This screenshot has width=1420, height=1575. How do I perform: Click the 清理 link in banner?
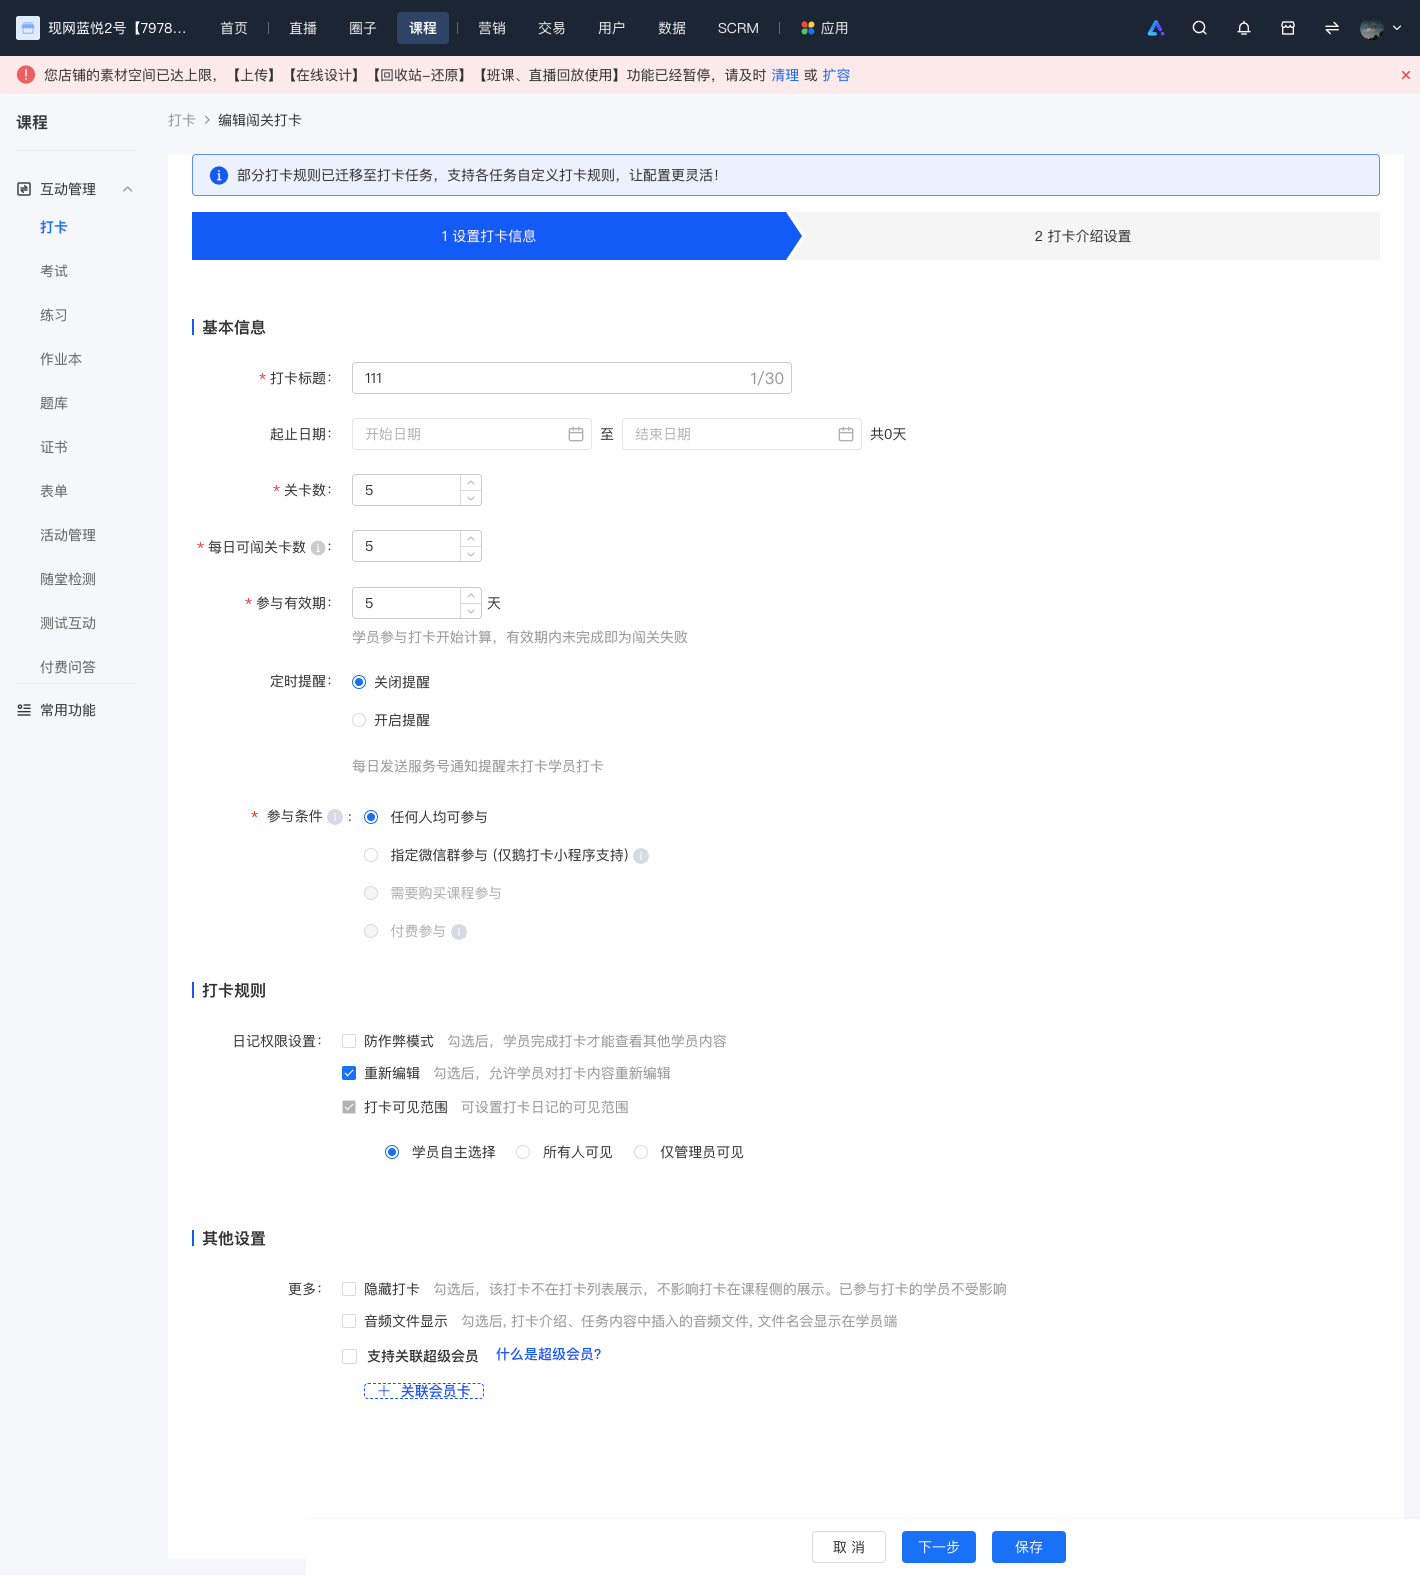785,75
